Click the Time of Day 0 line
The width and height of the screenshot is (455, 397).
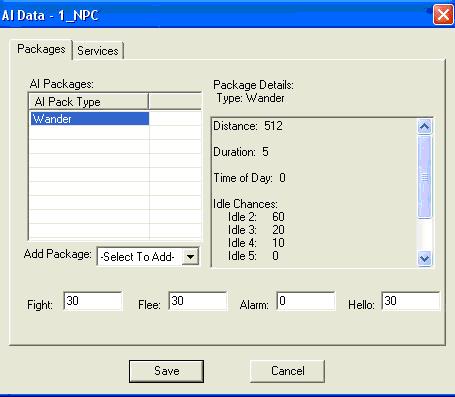pyautogui.click(x=249, y=178)
